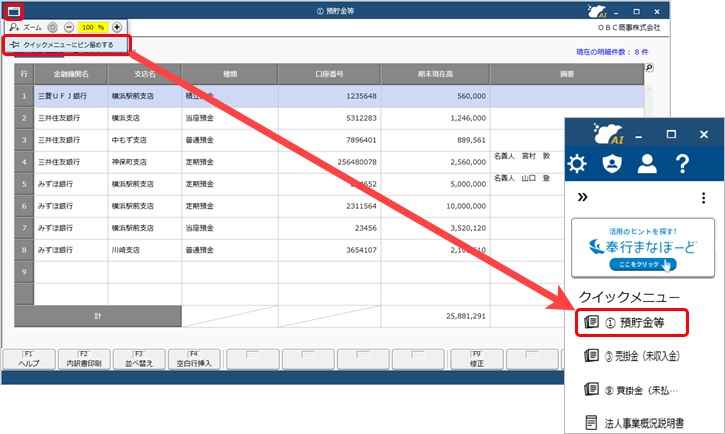This screenshot has height=434, width=725.
Task: Click the 金融機関名 column header
Action: (71, 74)
